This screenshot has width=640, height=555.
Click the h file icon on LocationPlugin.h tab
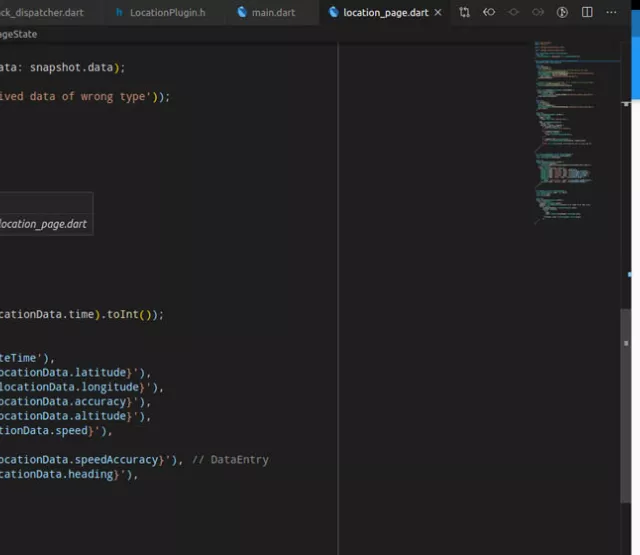click(x=120, y=12)
